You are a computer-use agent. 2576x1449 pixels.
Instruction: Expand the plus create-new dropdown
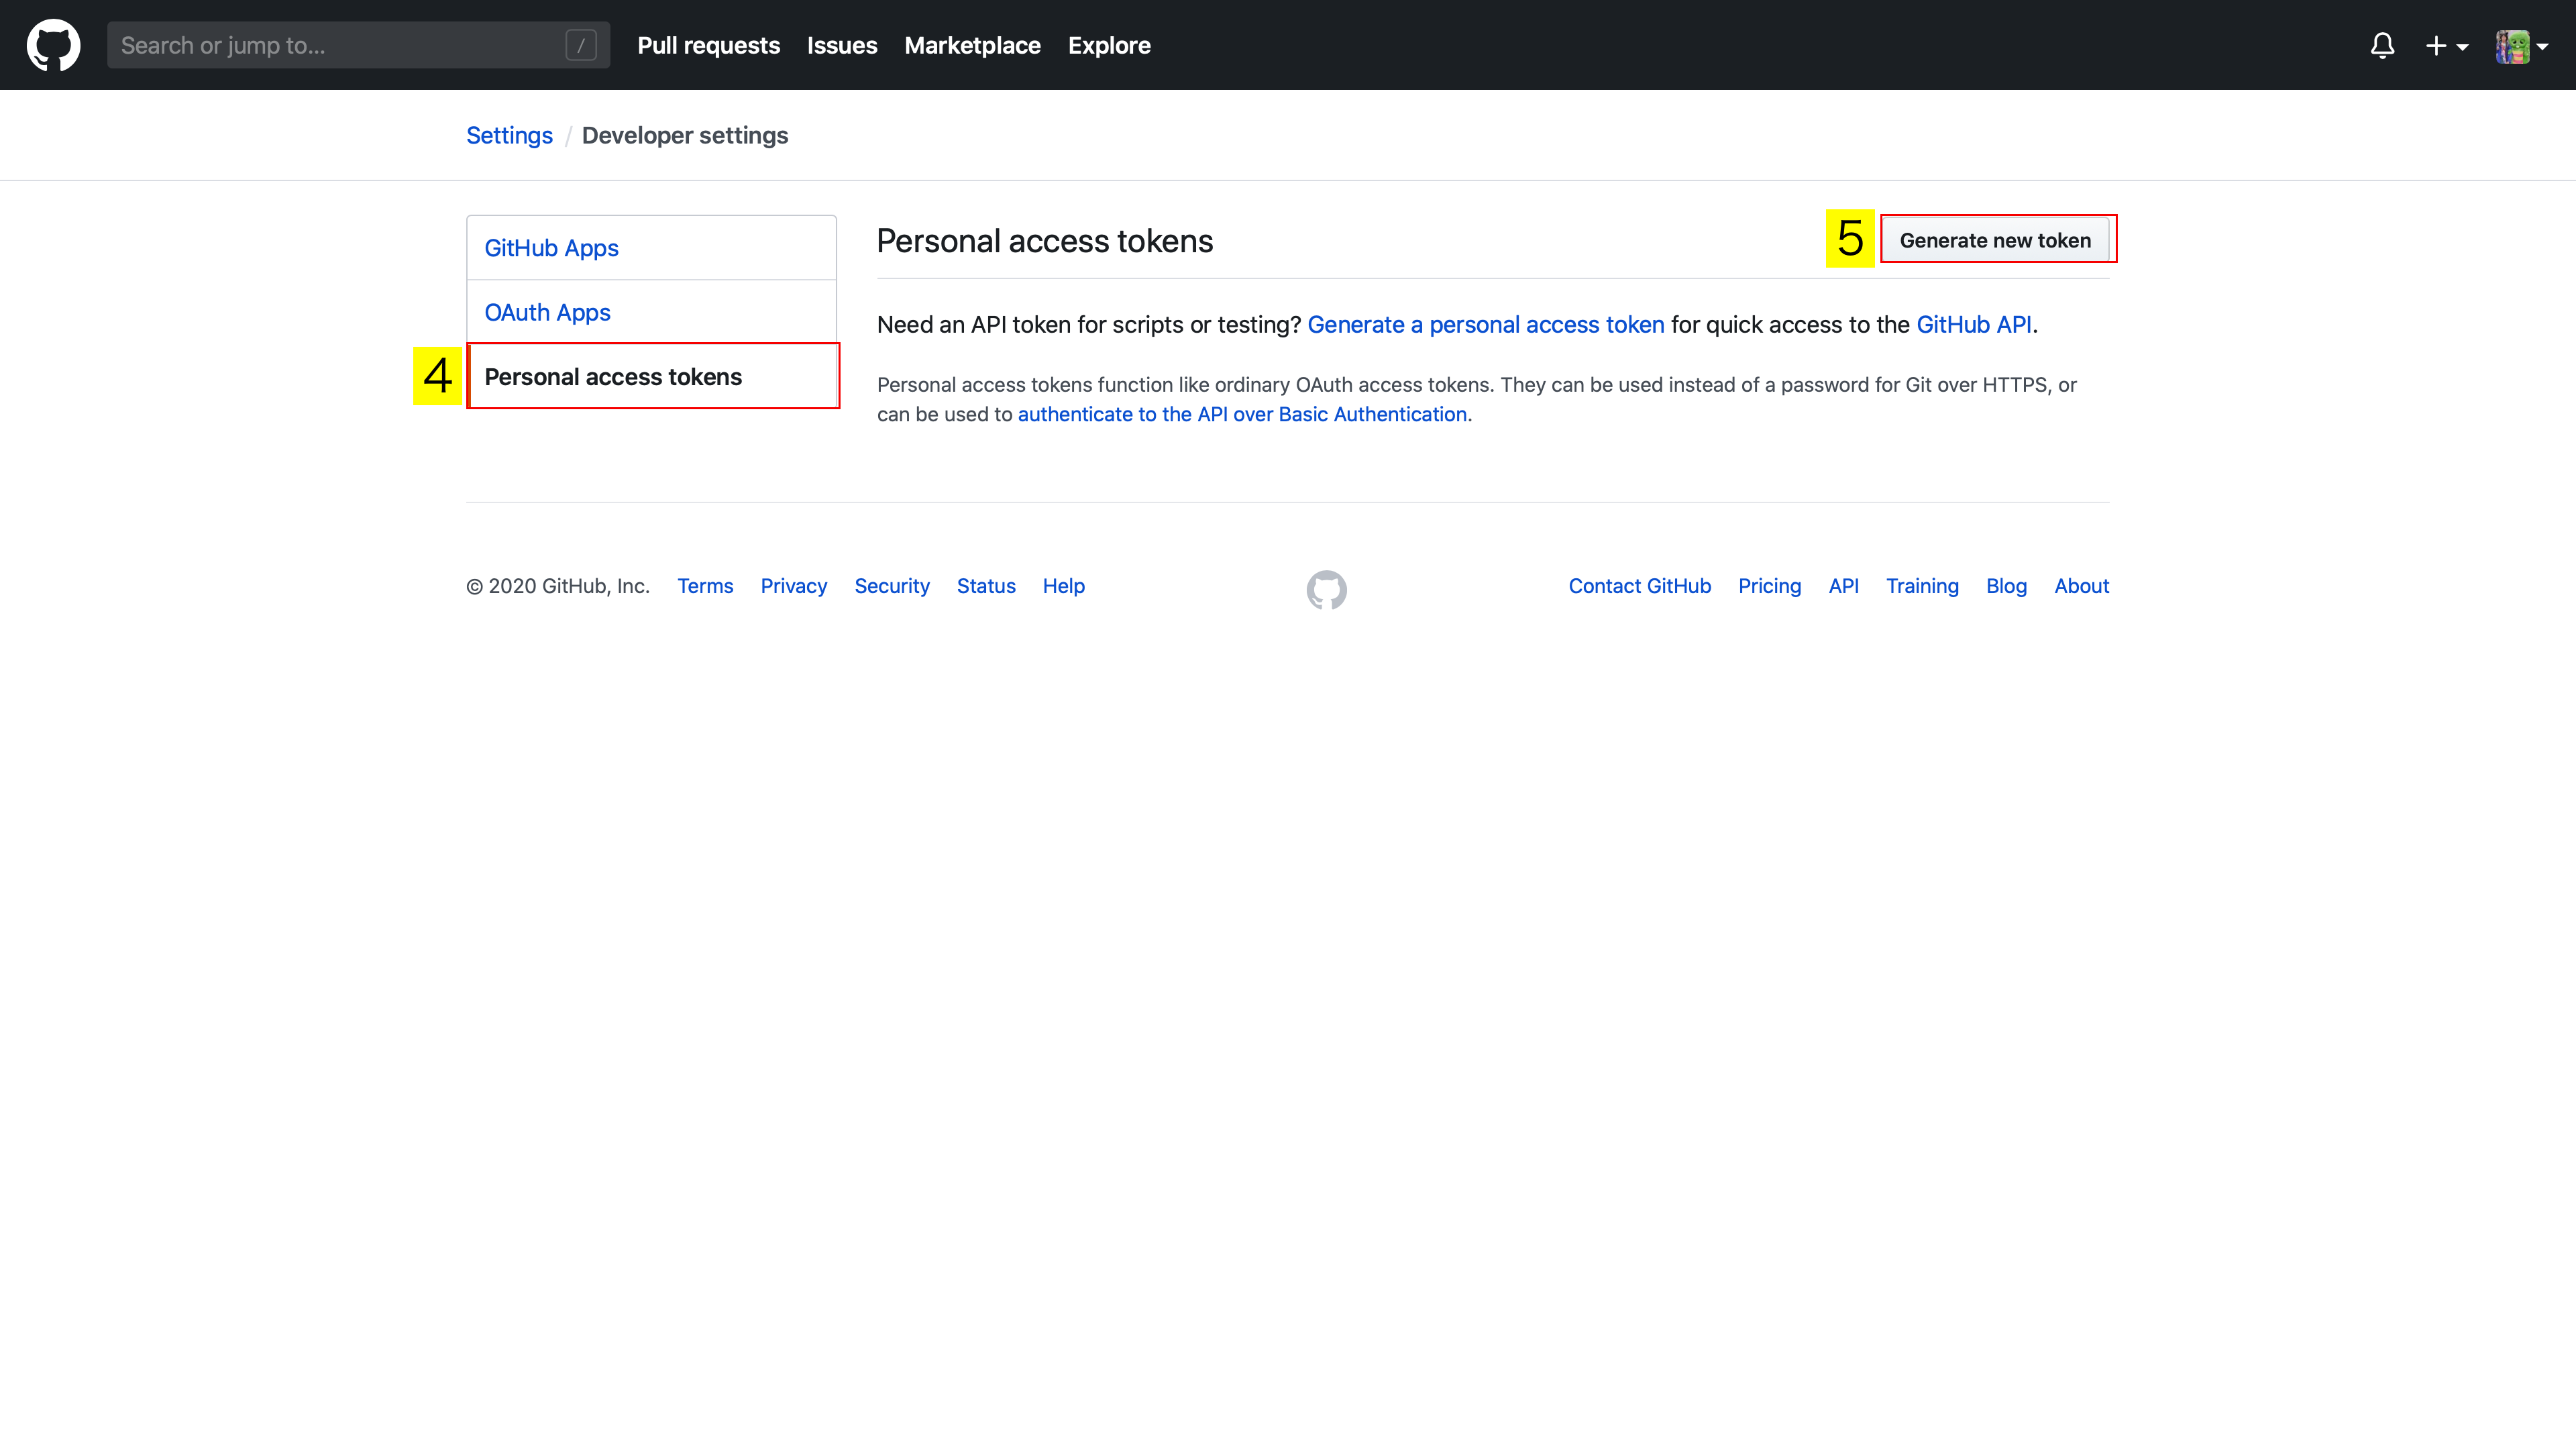coord(2447,46)
